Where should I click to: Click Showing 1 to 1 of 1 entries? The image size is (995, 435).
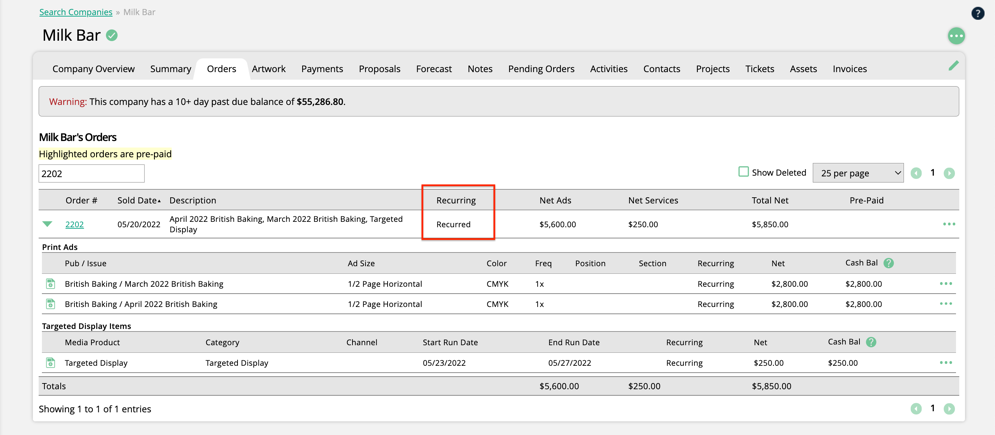(x=95, y=409)
